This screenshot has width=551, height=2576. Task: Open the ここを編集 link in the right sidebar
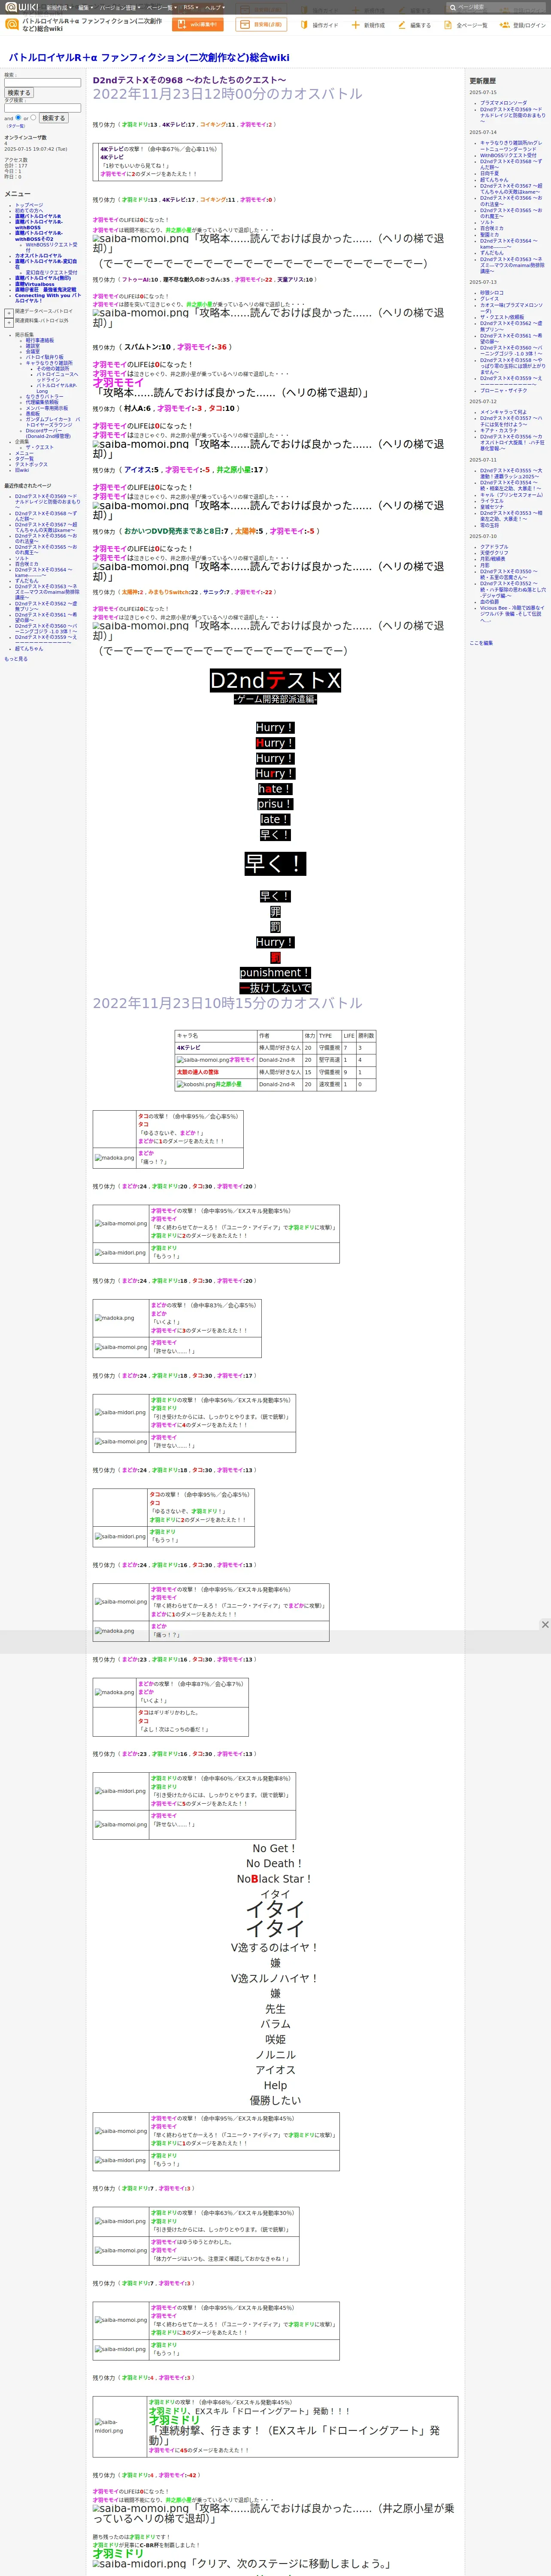481,643
